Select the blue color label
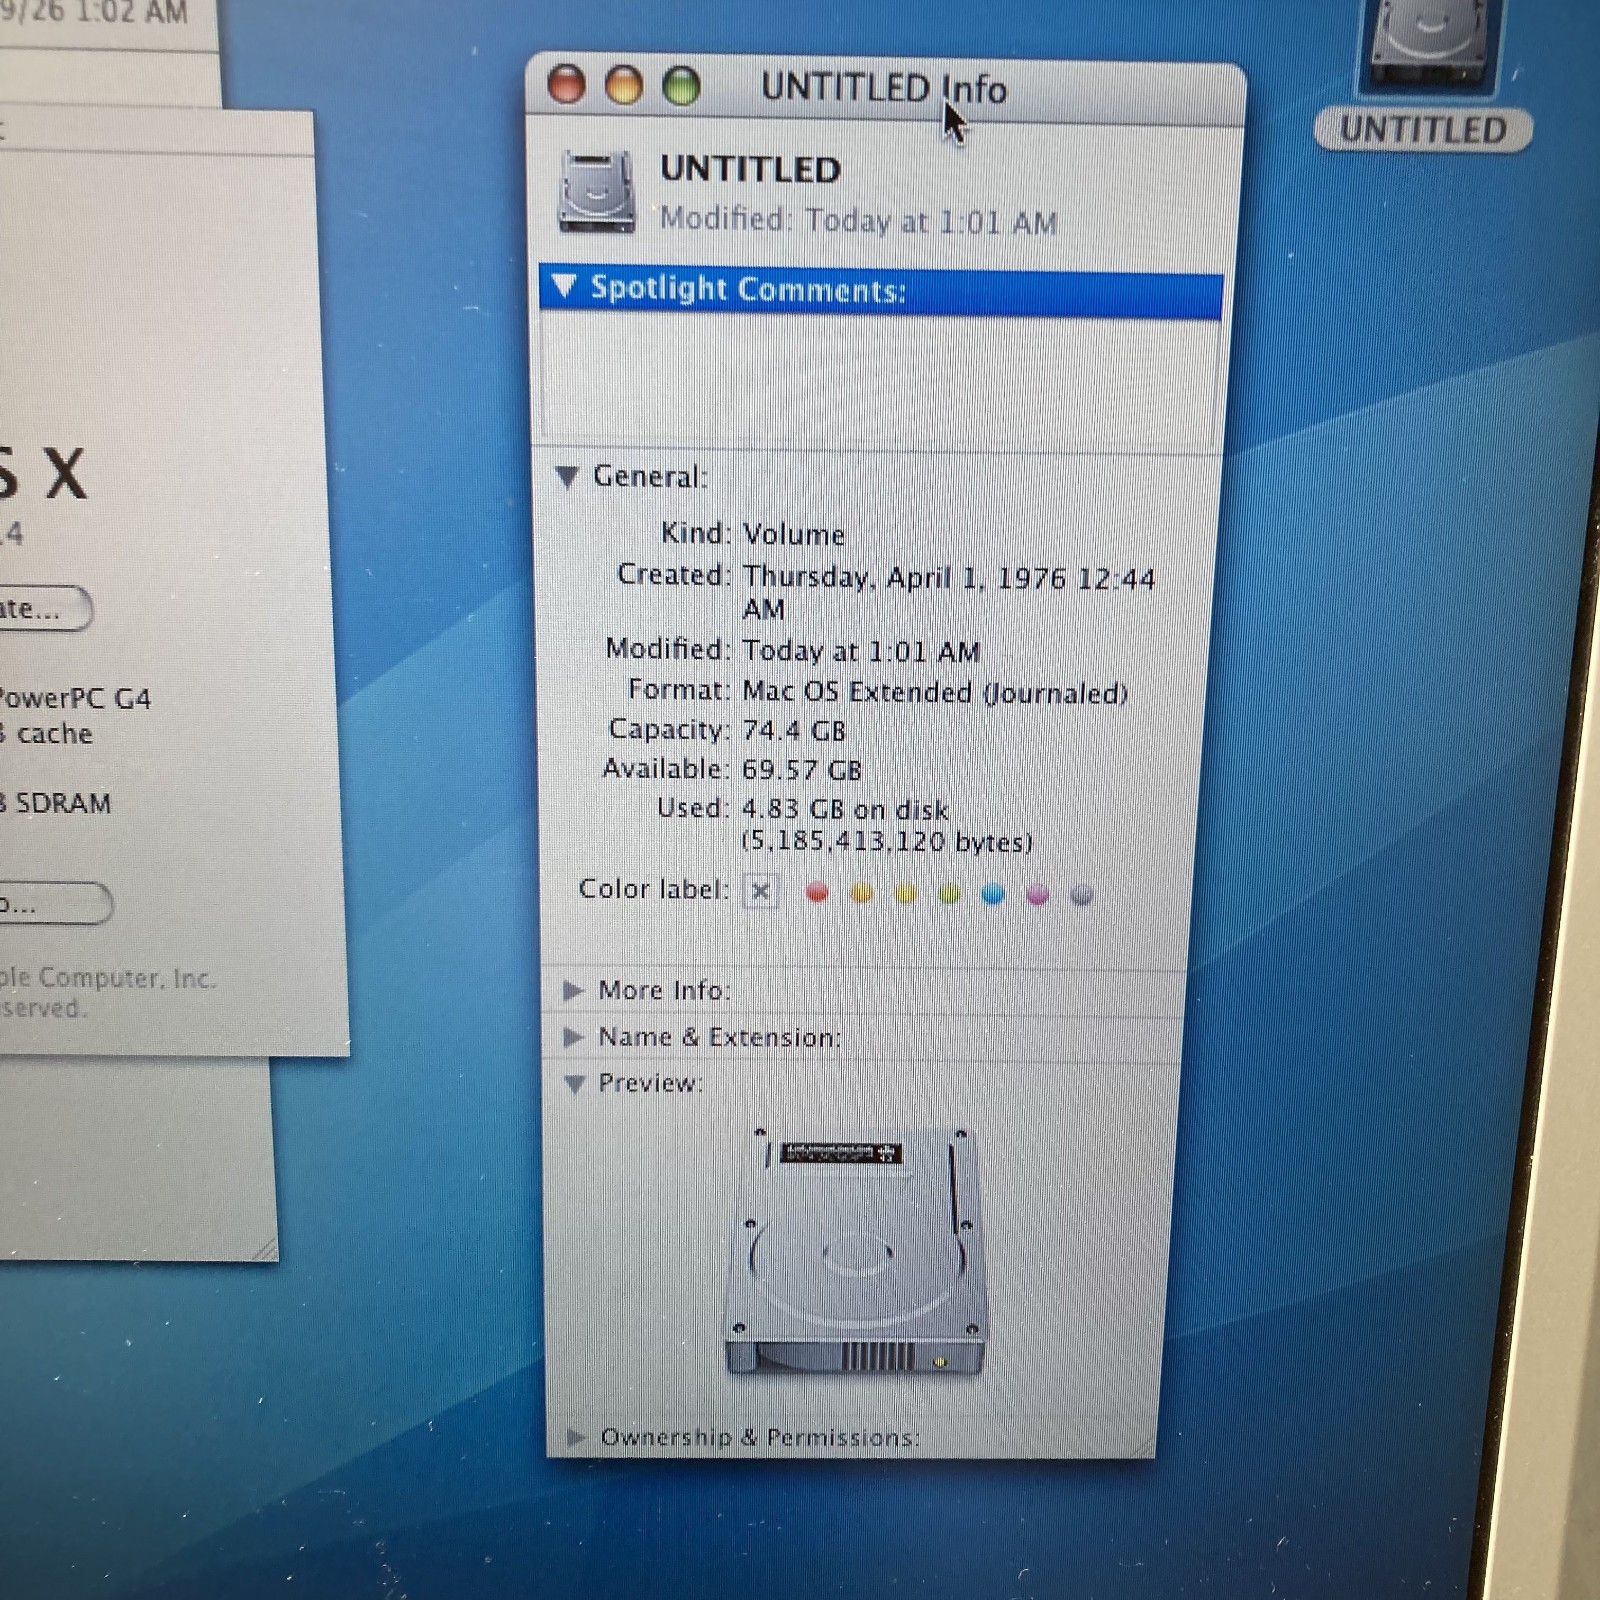1600x1600 pixels. pos(993,893)
